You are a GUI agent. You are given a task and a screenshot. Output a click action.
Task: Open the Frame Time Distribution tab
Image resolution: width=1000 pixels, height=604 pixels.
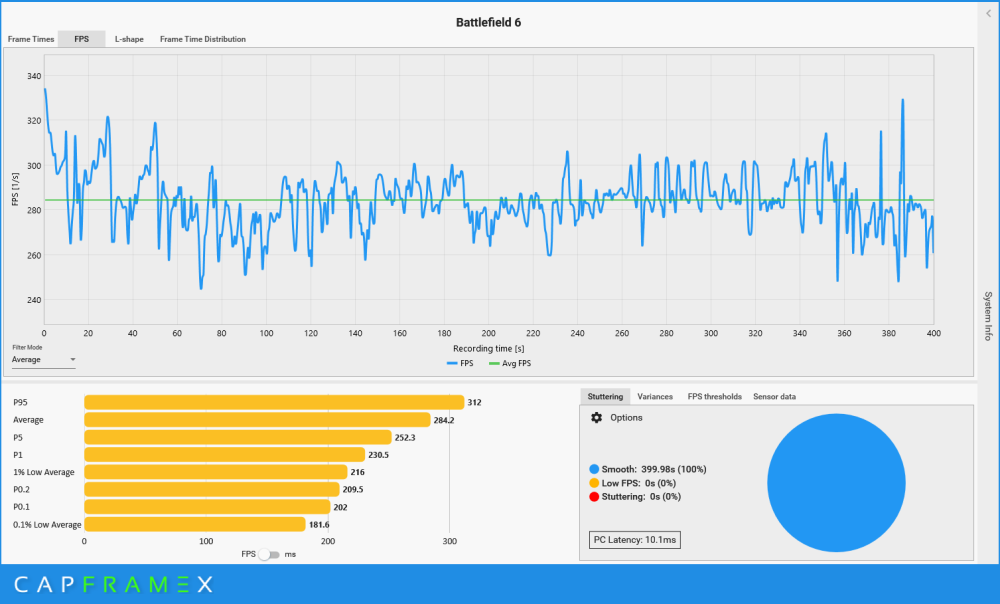click(203, 39)
